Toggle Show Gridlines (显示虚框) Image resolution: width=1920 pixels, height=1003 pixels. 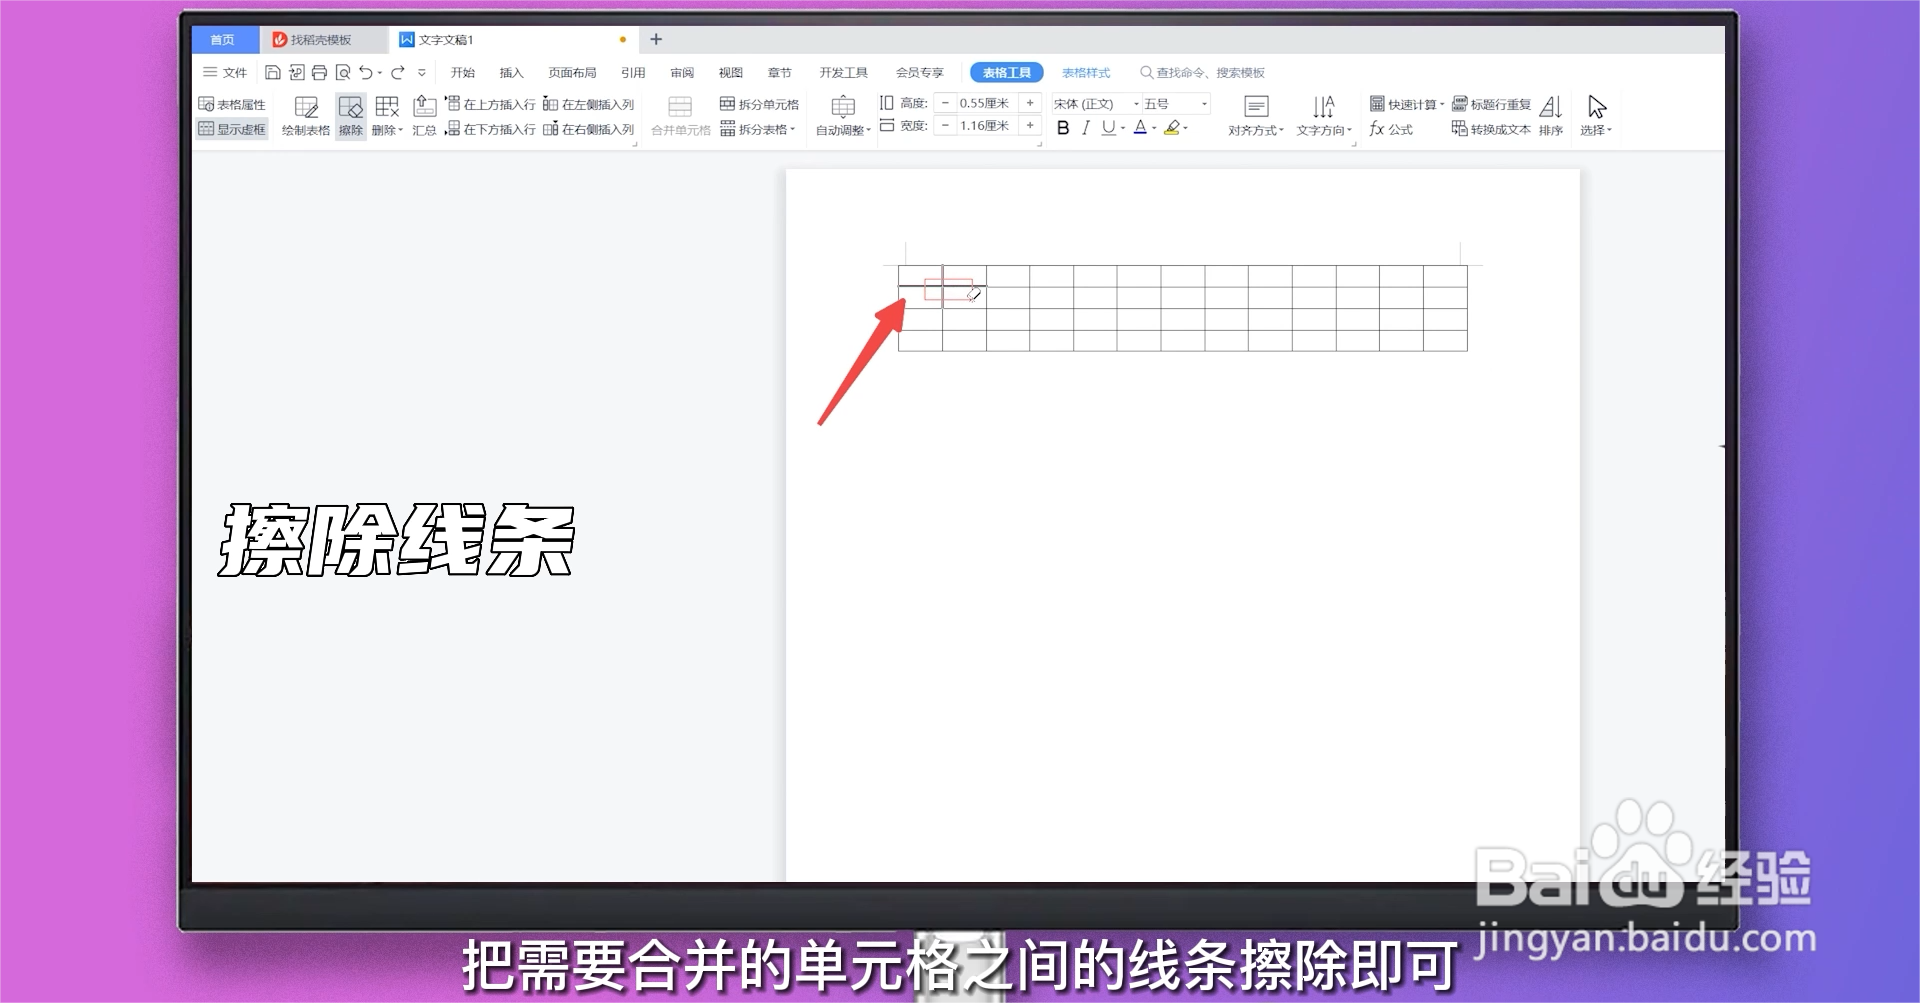(x=232, y=129)
